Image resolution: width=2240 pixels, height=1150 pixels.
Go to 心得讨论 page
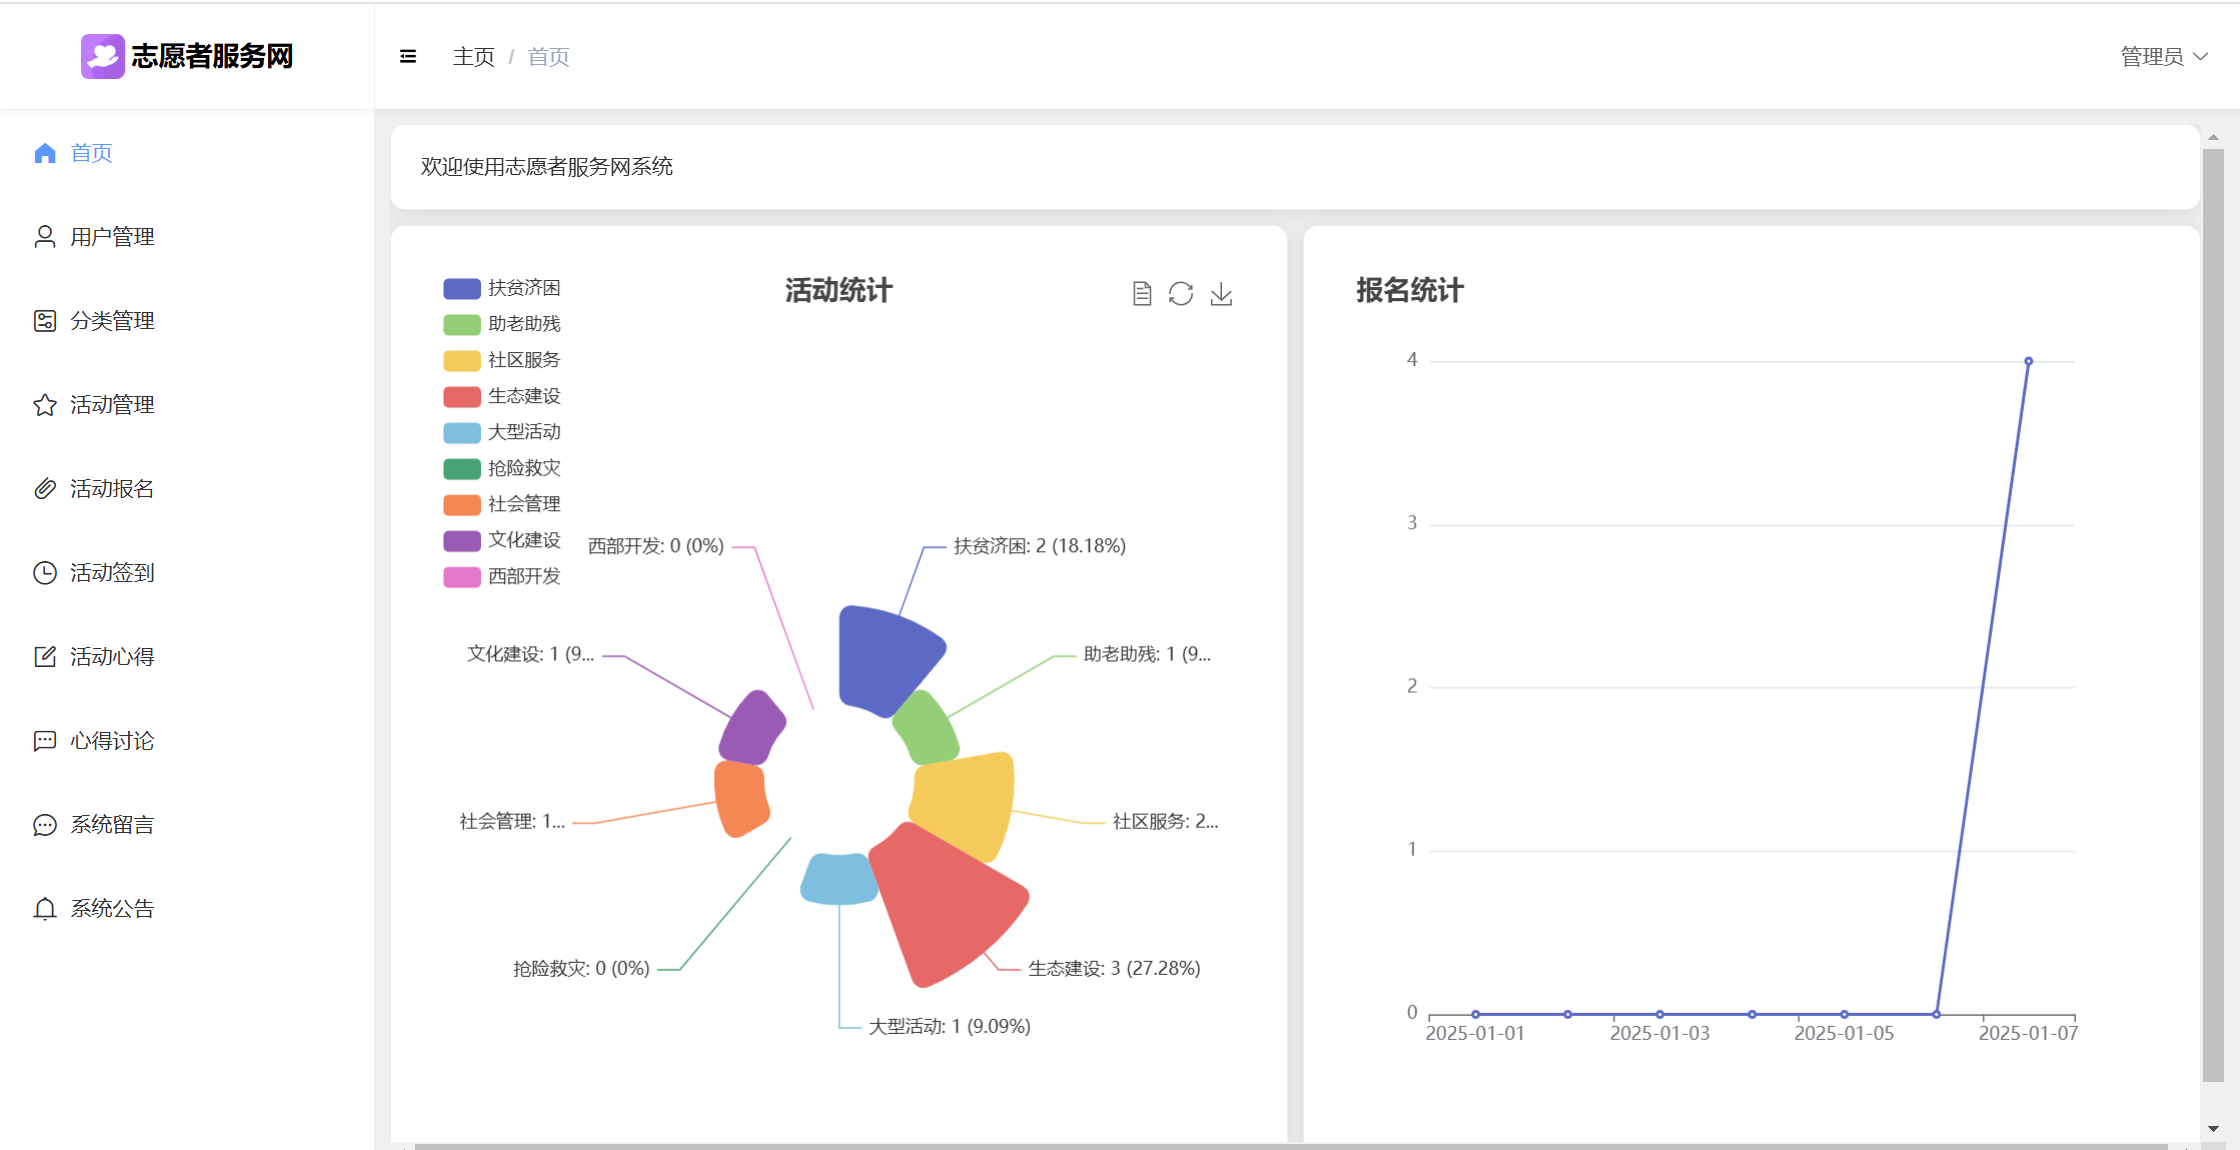pyautogui.click(x=112, y=741)
